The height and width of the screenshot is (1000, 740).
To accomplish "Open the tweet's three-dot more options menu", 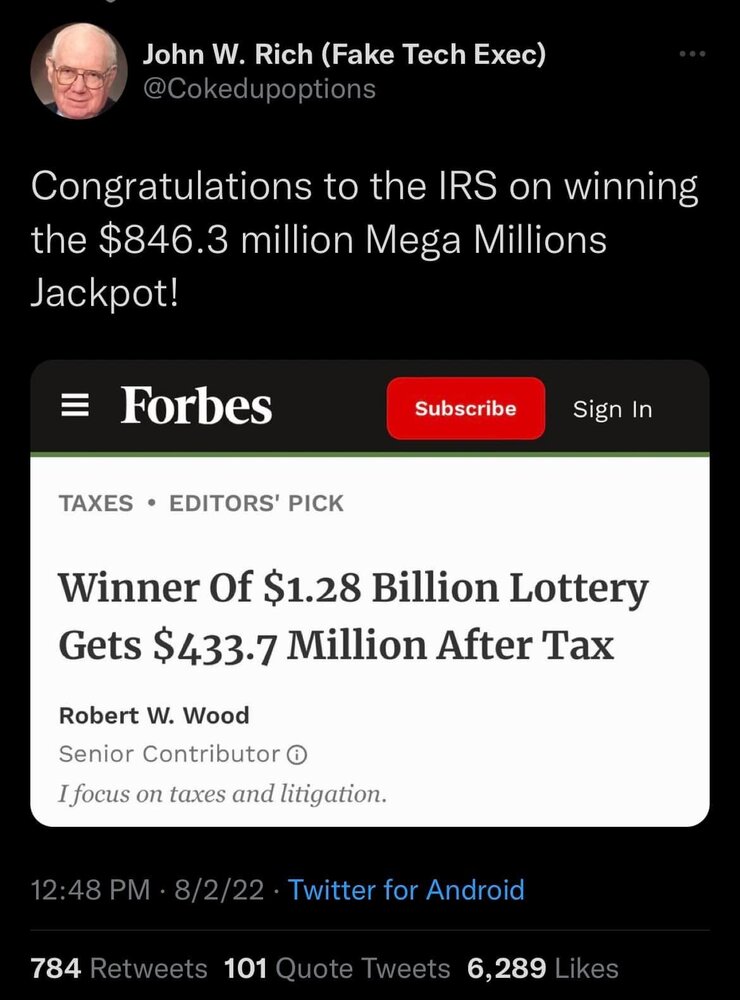I will [691, 53].
